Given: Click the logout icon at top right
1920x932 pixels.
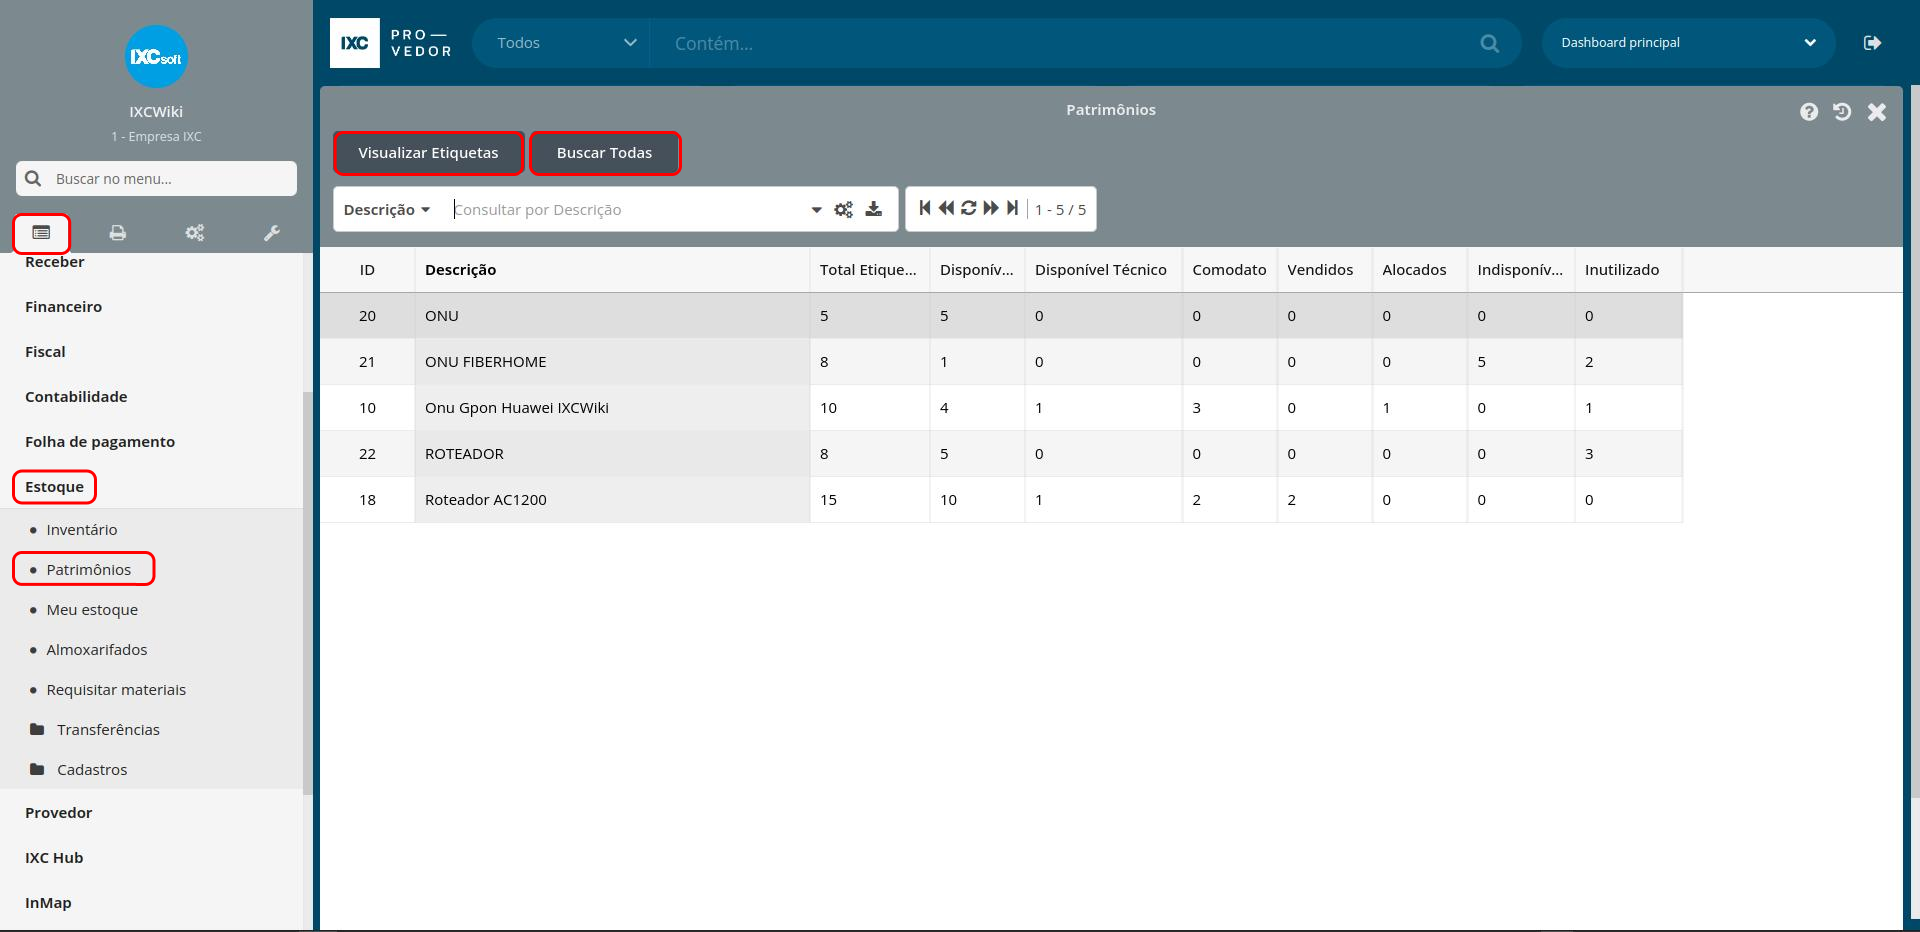Looking at the screenshot, I should [x=1873, y=43].
